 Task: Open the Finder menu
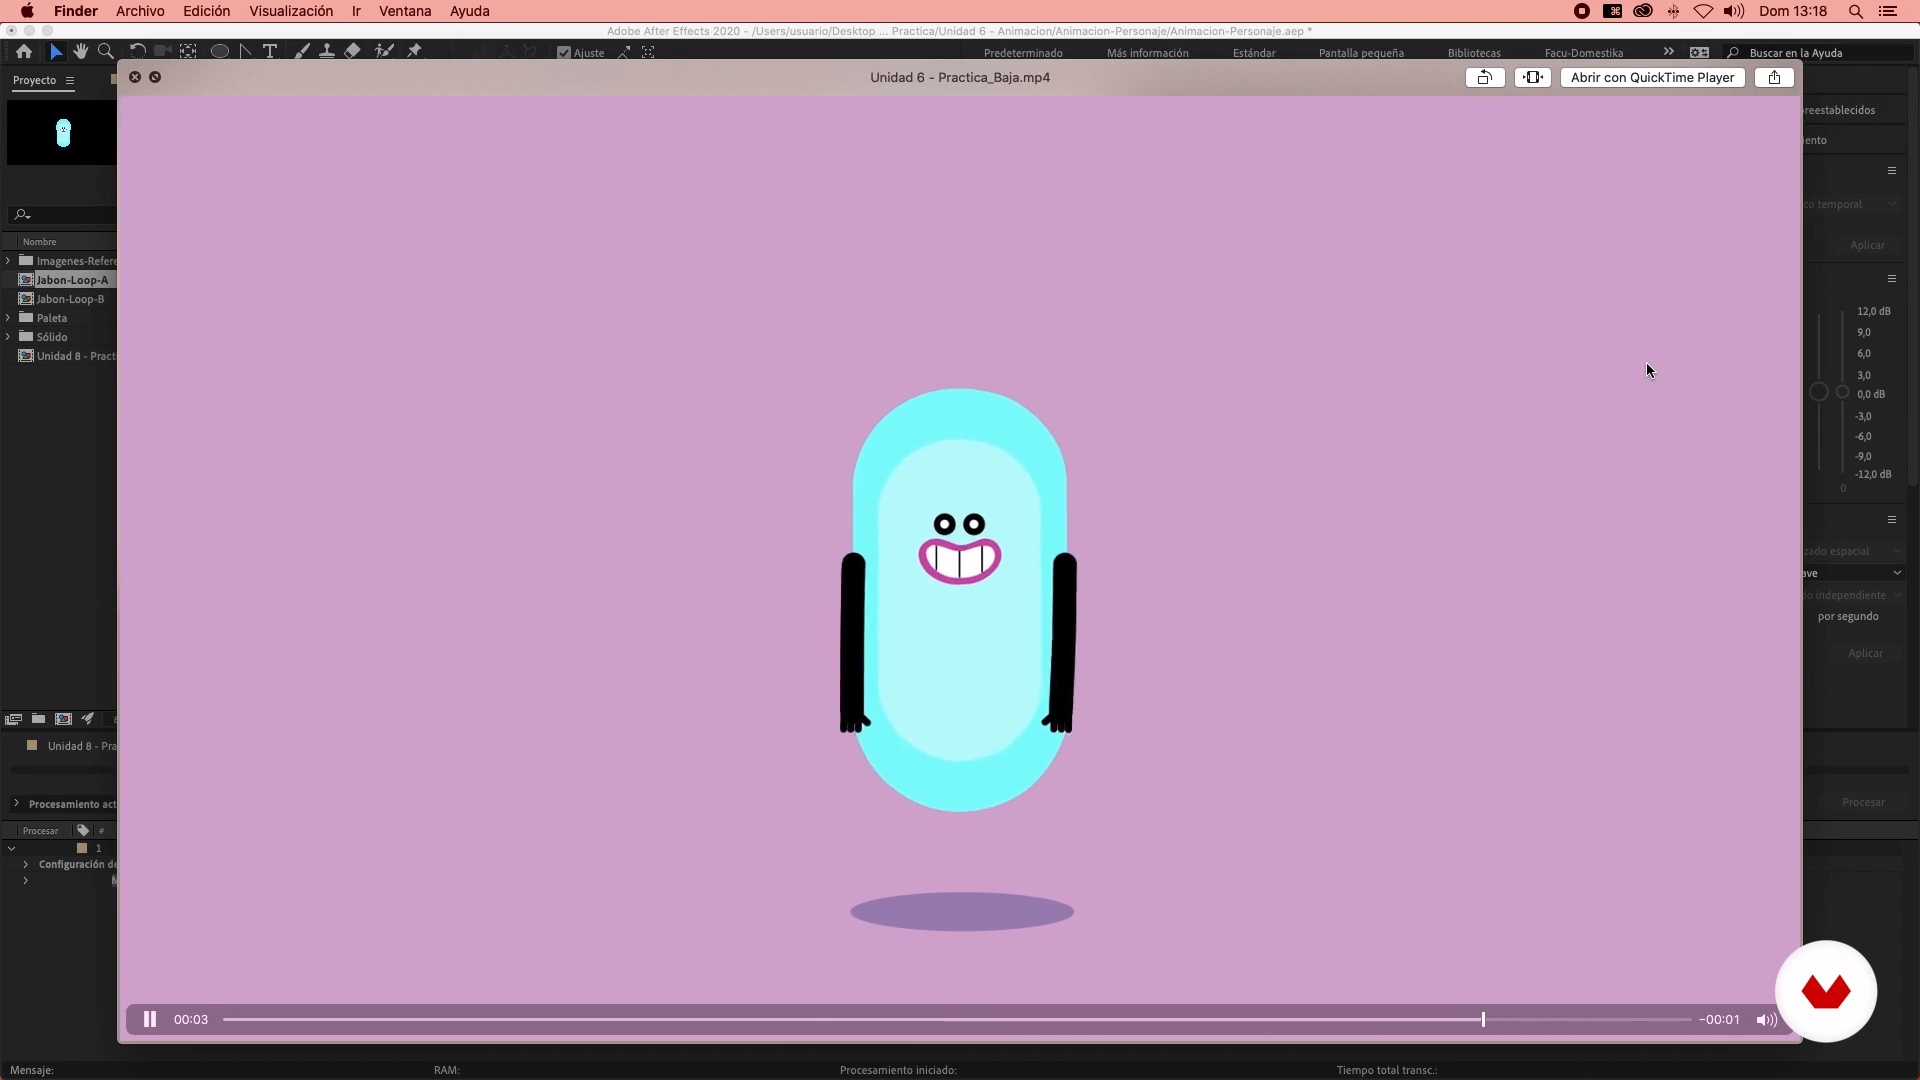point(76,11)
